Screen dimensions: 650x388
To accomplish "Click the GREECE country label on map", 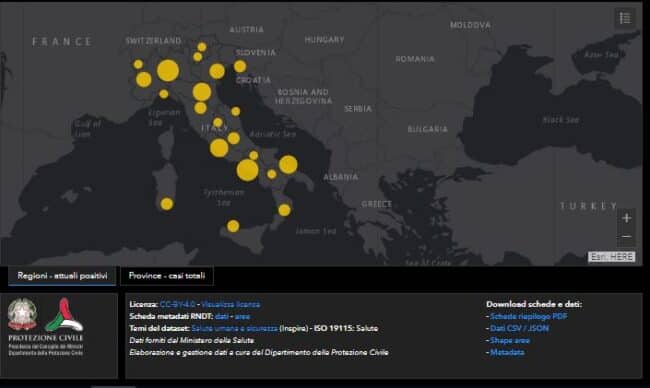I will pyautogui.click(x=376, y=204).
